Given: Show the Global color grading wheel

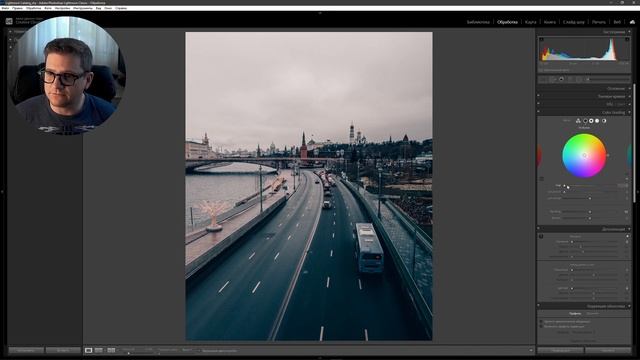Looking at the screenshot, I should [x=604, y=121].
